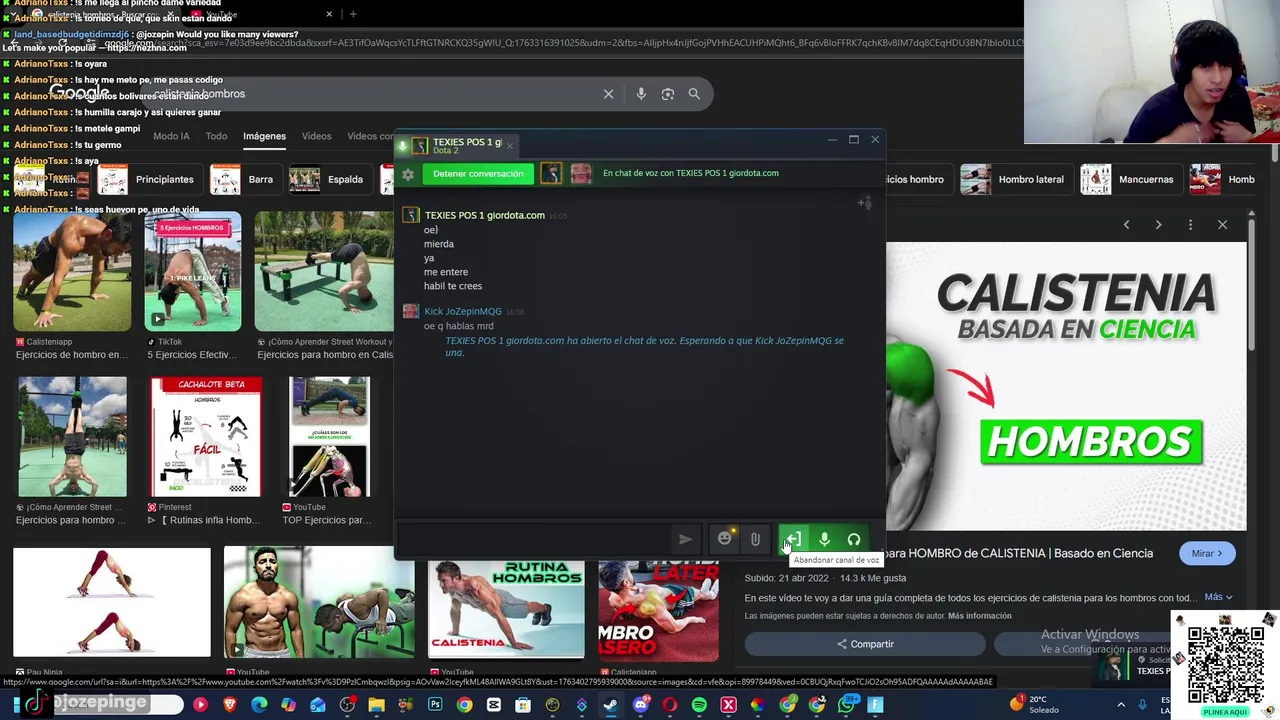
Task: Open YouTube TOP Ejercicios thumbnail
Action: 329,437
